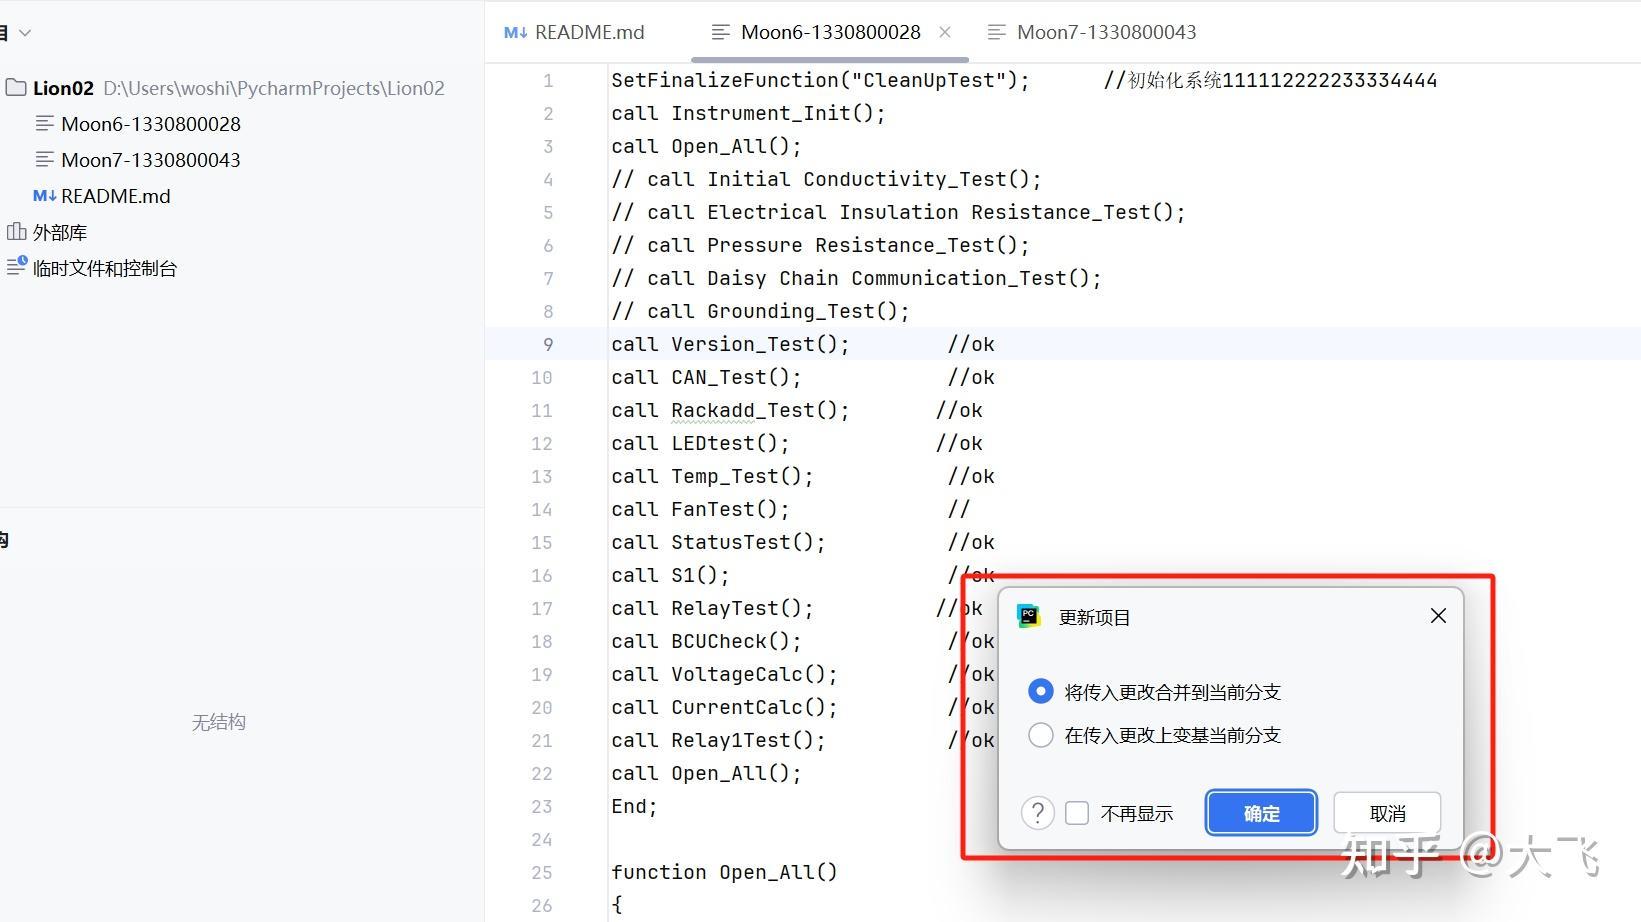Click the file icon beside Moon7-1330800043 in tree
1641x922 pixels.
click(x=45, y=159)
